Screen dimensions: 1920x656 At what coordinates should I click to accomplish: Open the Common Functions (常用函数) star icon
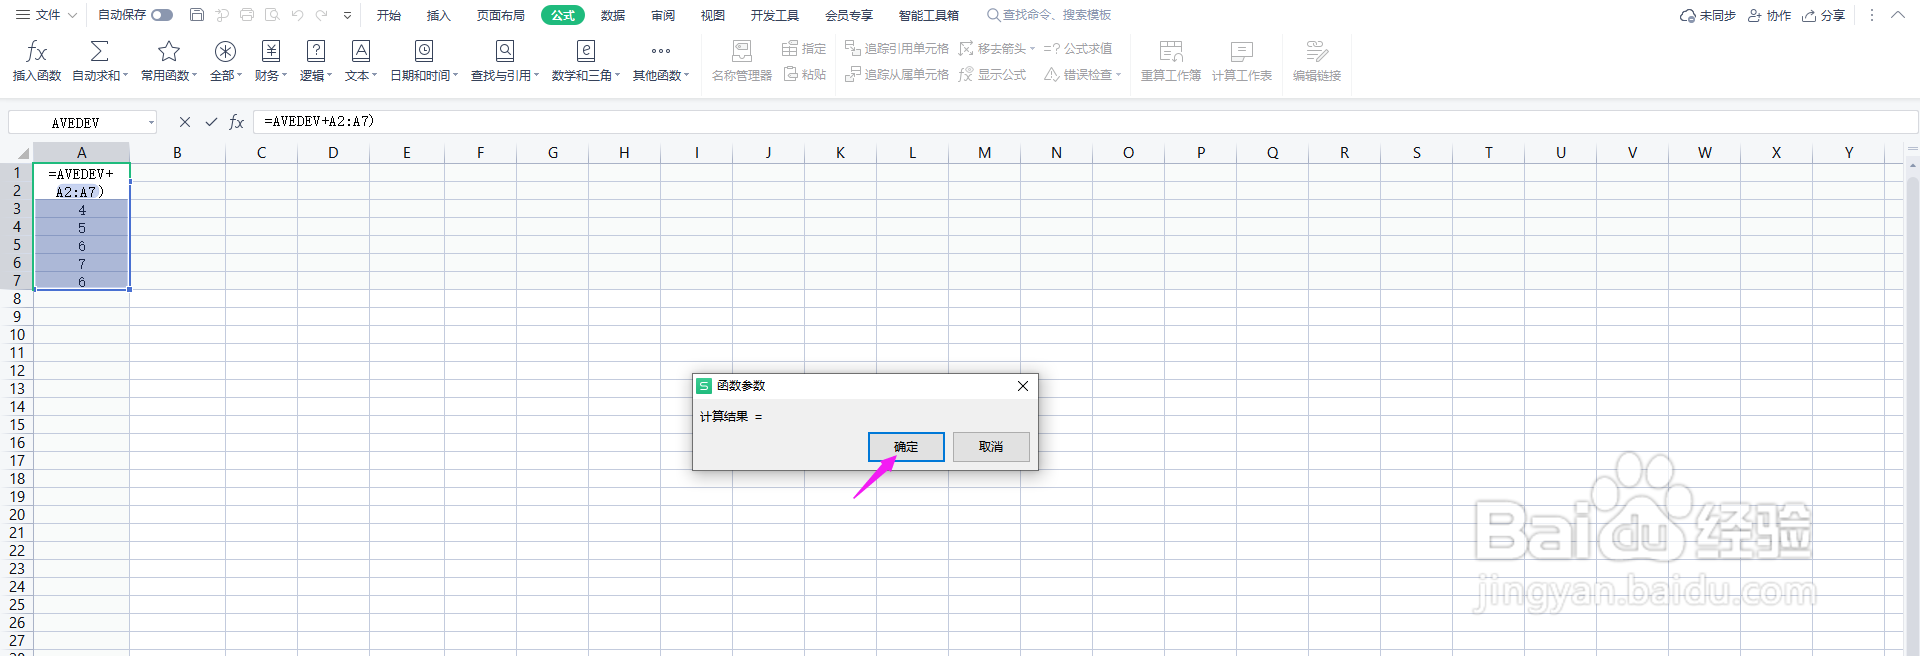click(x=169, y=51)
